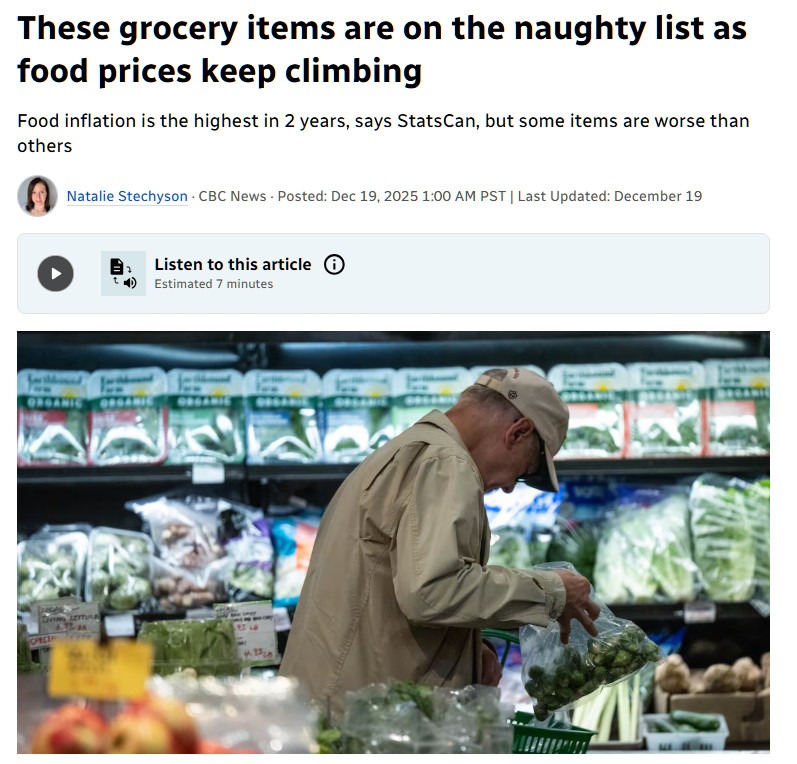Click the 'Estimated 7 minutes' text
Image resolution: width=797 pixels, height=764 pixels.
pos(213,284)
